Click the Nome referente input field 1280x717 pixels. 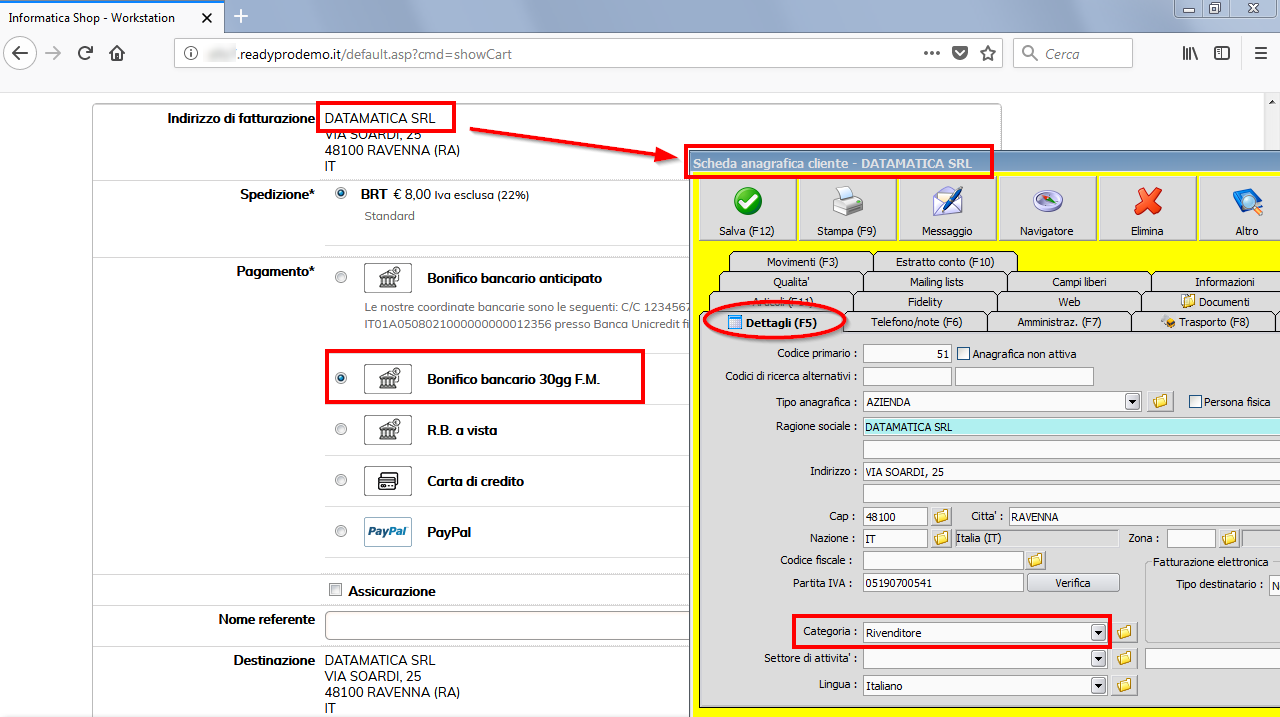pyautogui.click(x=507, y=626)
